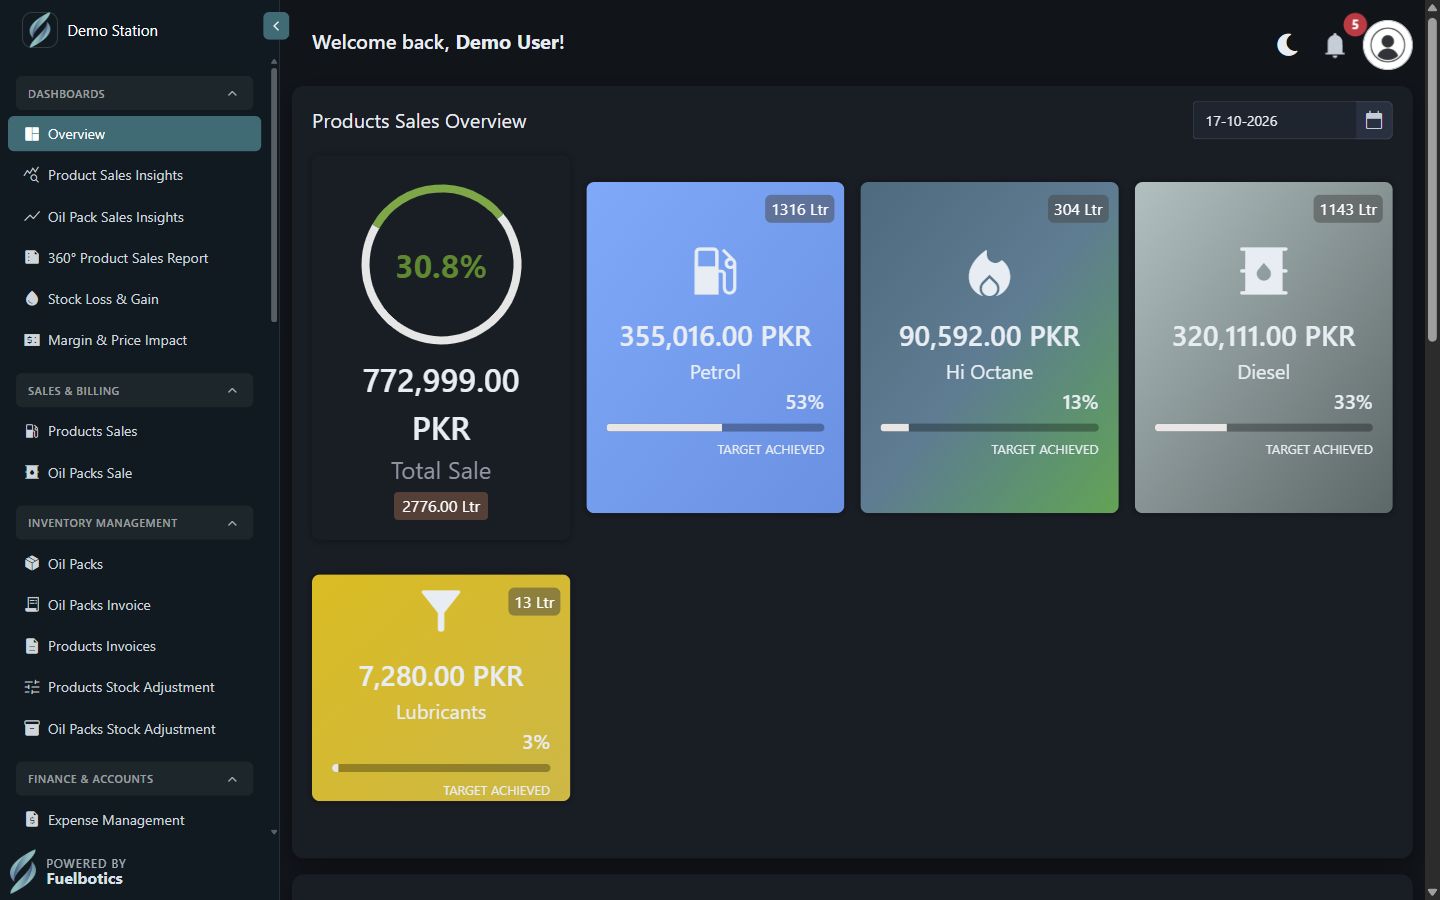Screen dimensions: 1440x900
Task: Click the Demo Station logo icon
Action: pyautogui.click(x=40, y=30)
